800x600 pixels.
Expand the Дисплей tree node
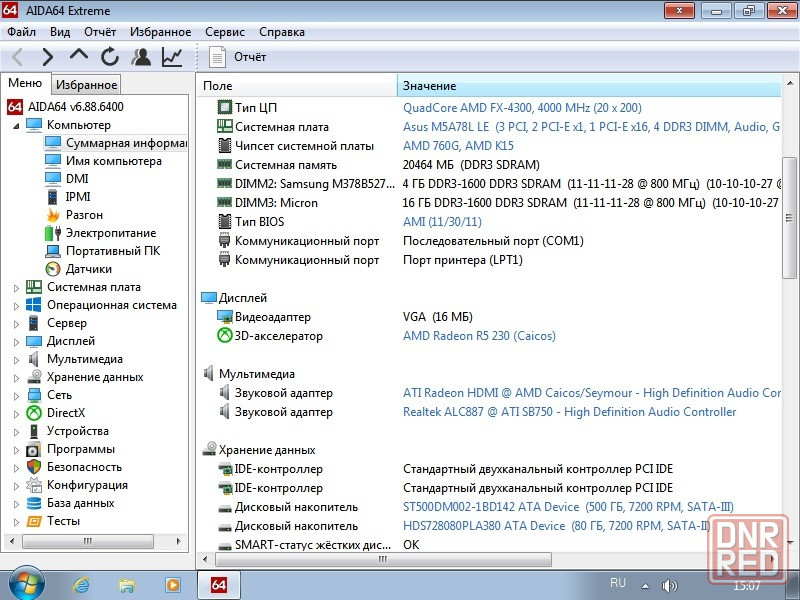tap(16, 342)
